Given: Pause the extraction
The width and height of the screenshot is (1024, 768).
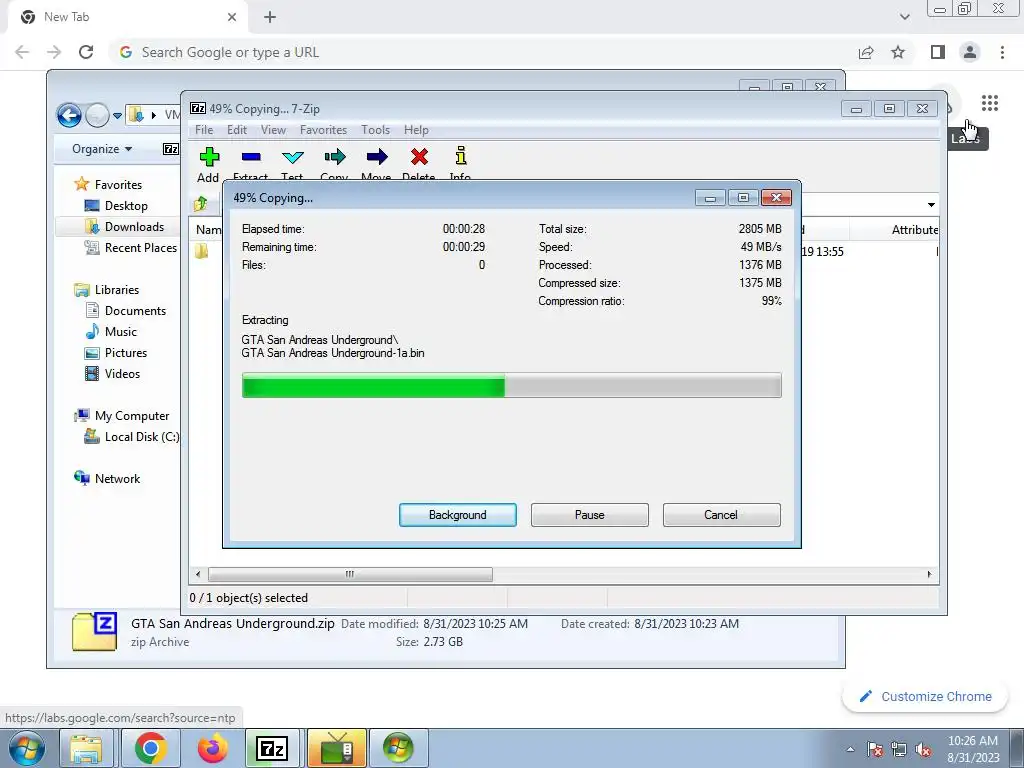Looking at the screenshot, I should 590,515.
